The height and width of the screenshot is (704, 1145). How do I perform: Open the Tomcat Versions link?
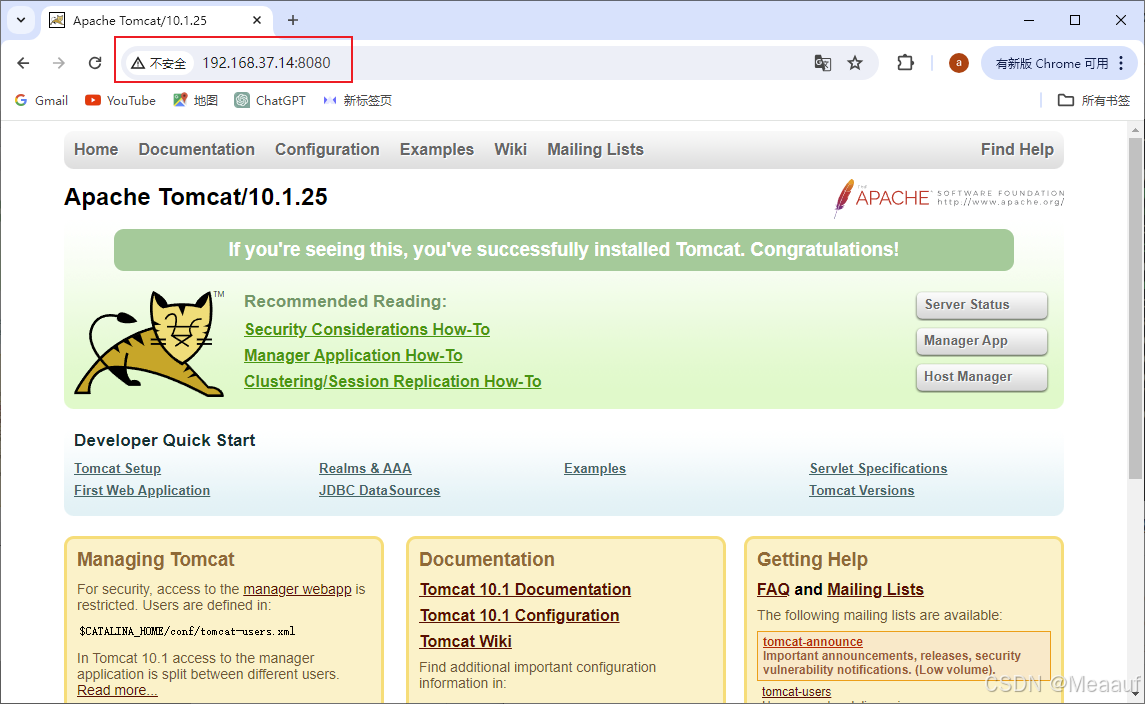(x=862, y=491)
